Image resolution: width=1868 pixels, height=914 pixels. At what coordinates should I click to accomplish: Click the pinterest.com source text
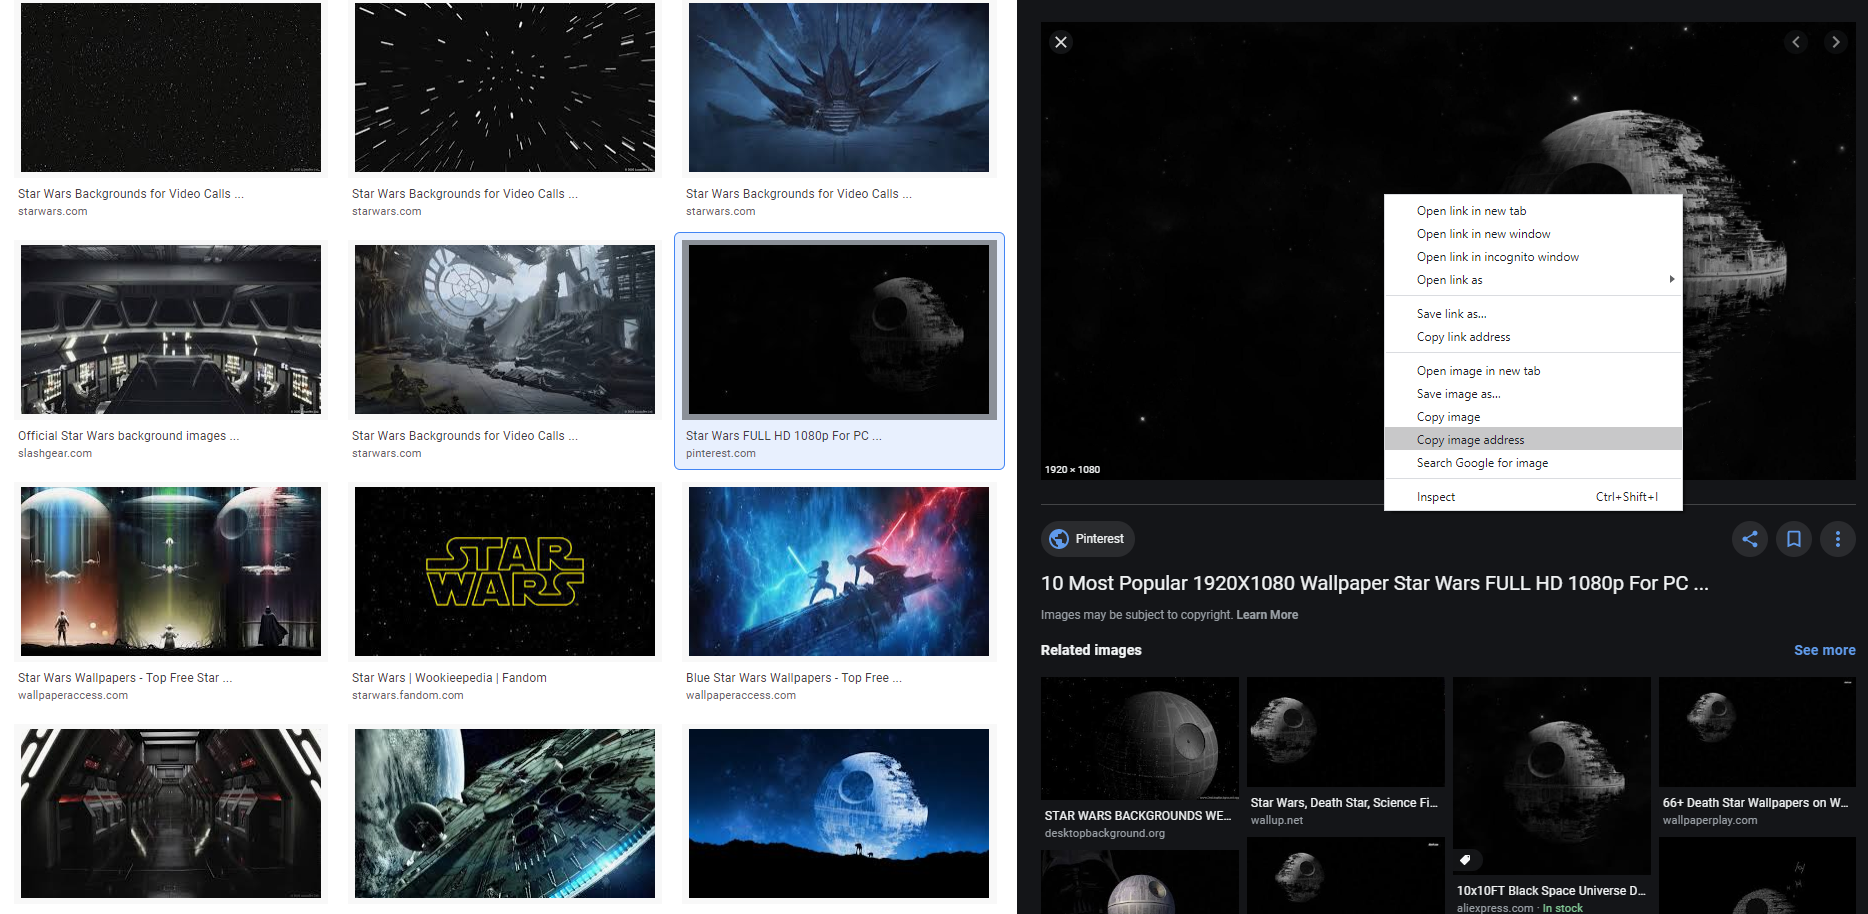[721, 454]
